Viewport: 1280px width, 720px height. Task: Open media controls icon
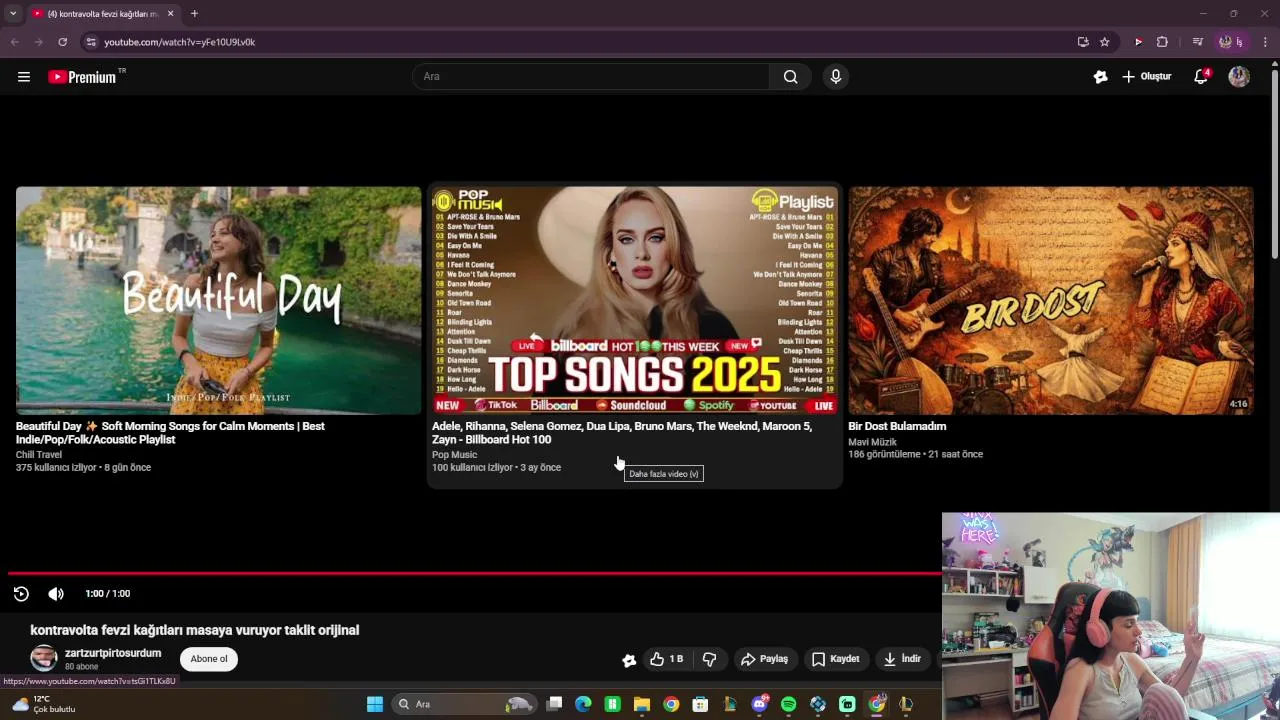click(x=1197, y=42)
